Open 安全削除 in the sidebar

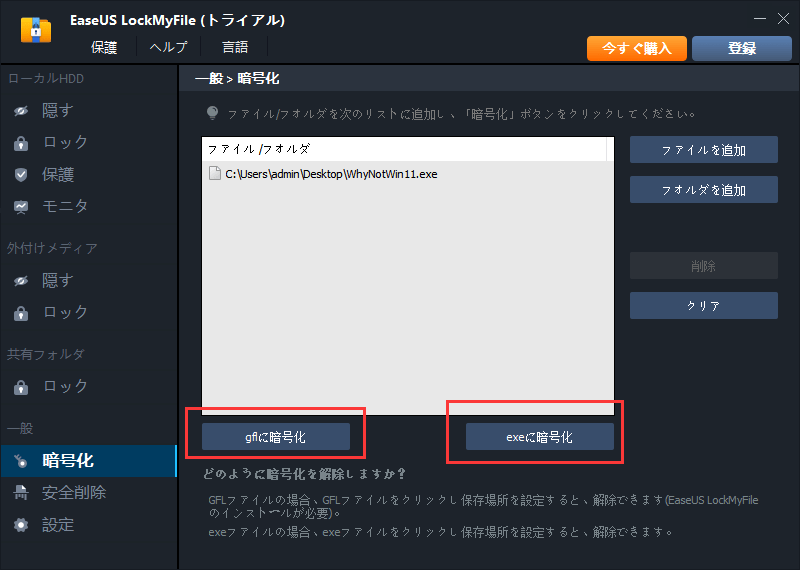(x=73, y=492)
